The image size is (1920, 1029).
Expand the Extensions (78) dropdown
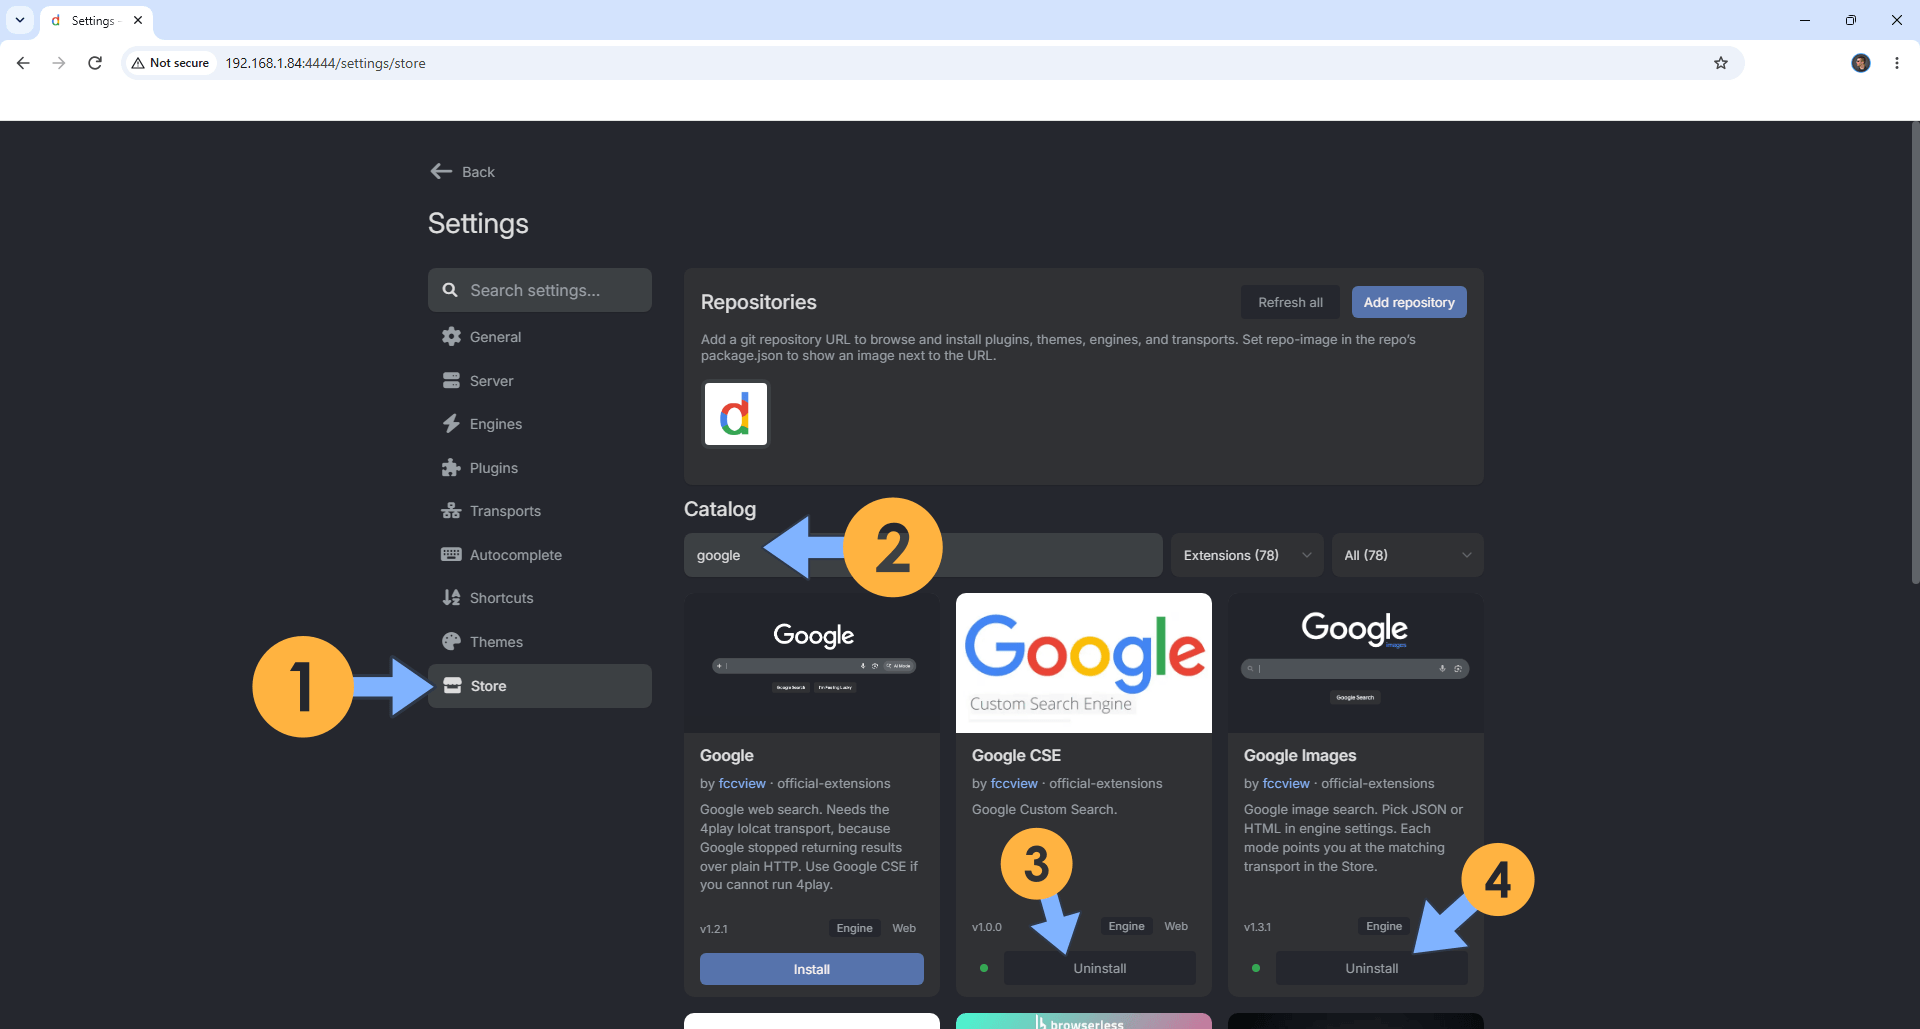click(1247, 555)
